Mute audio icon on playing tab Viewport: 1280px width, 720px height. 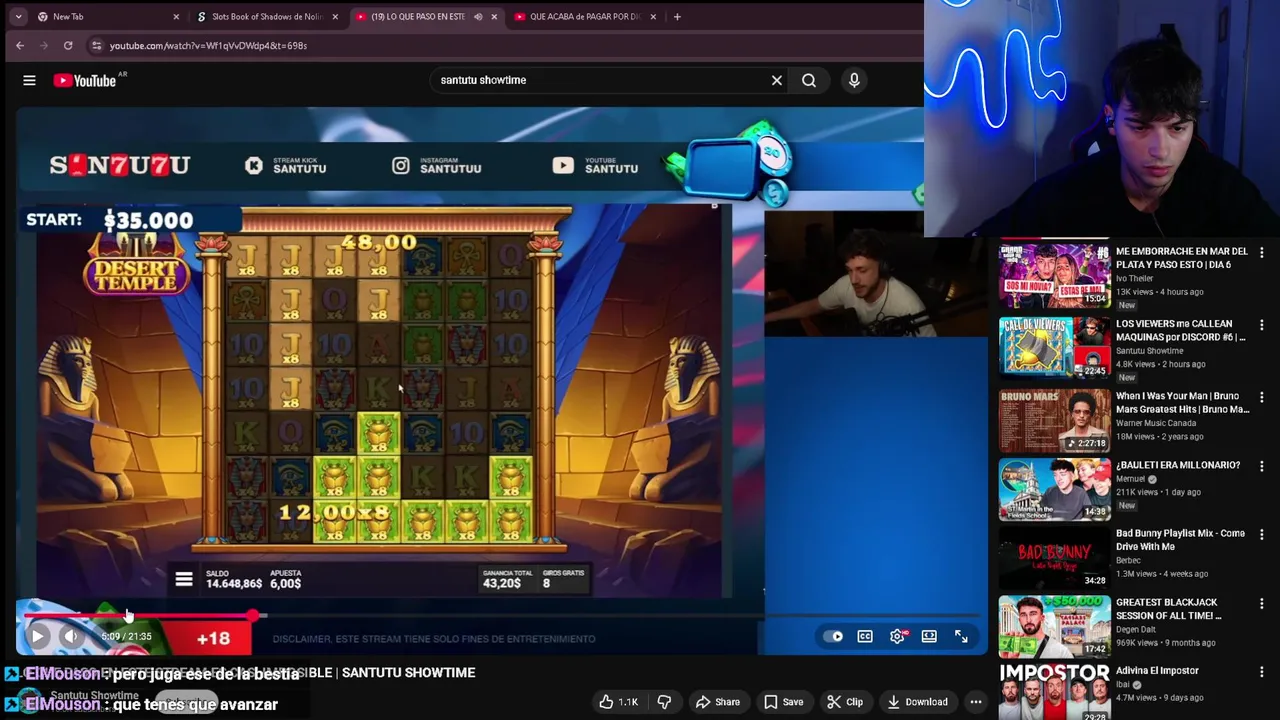pyautogui.click(x=477, y=16)
